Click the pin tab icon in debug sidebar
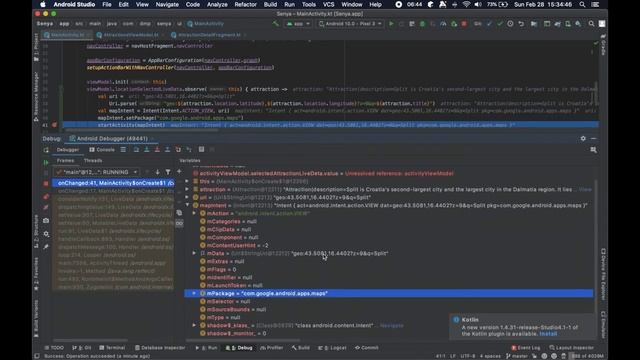Image resolution: width=640 pixels, height=360 pixels. coord(46,247)
